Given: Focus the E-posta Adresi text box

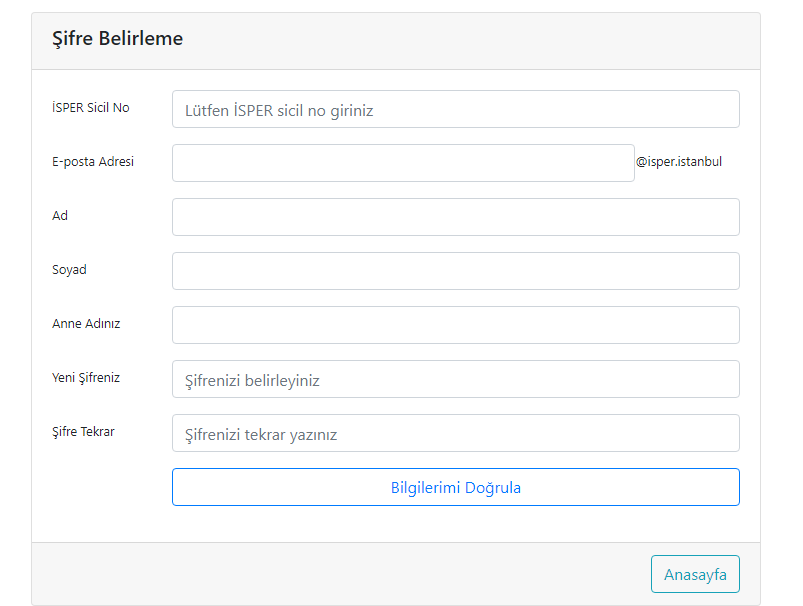Looking at the screenshot, I should [402, 162].
